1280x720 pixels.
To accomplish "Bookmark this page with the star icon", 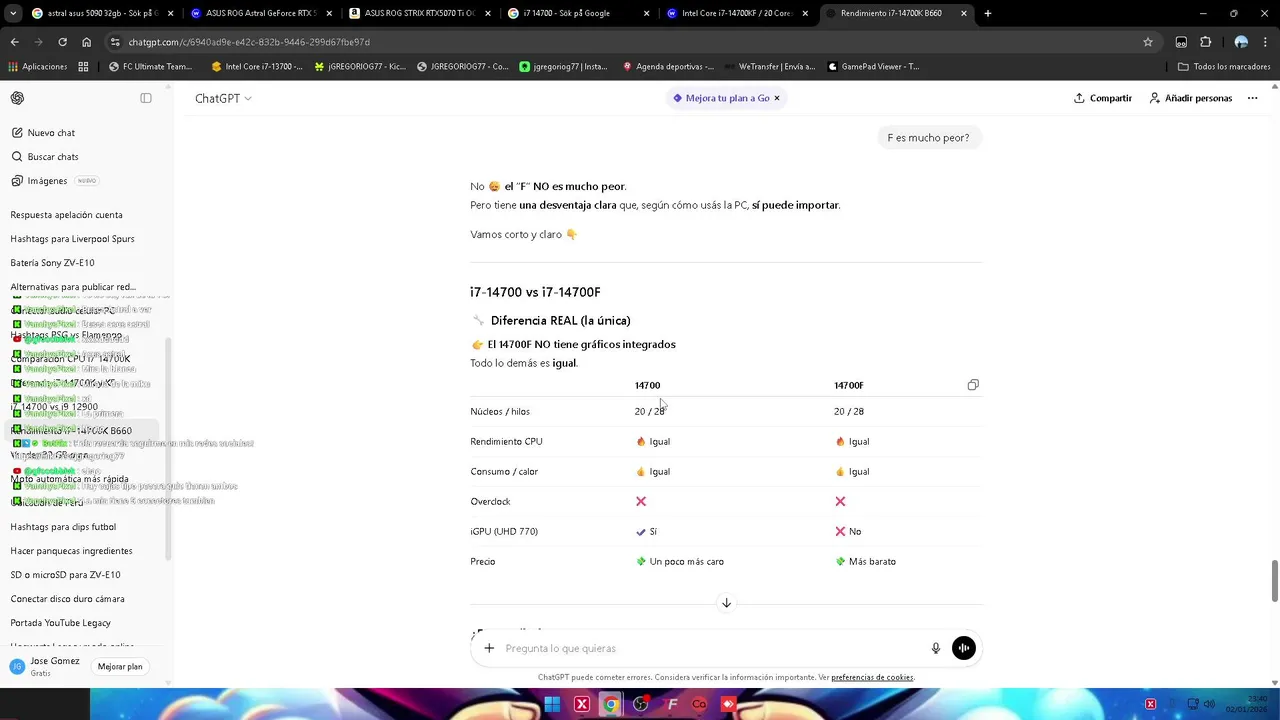I will 1148,42.
